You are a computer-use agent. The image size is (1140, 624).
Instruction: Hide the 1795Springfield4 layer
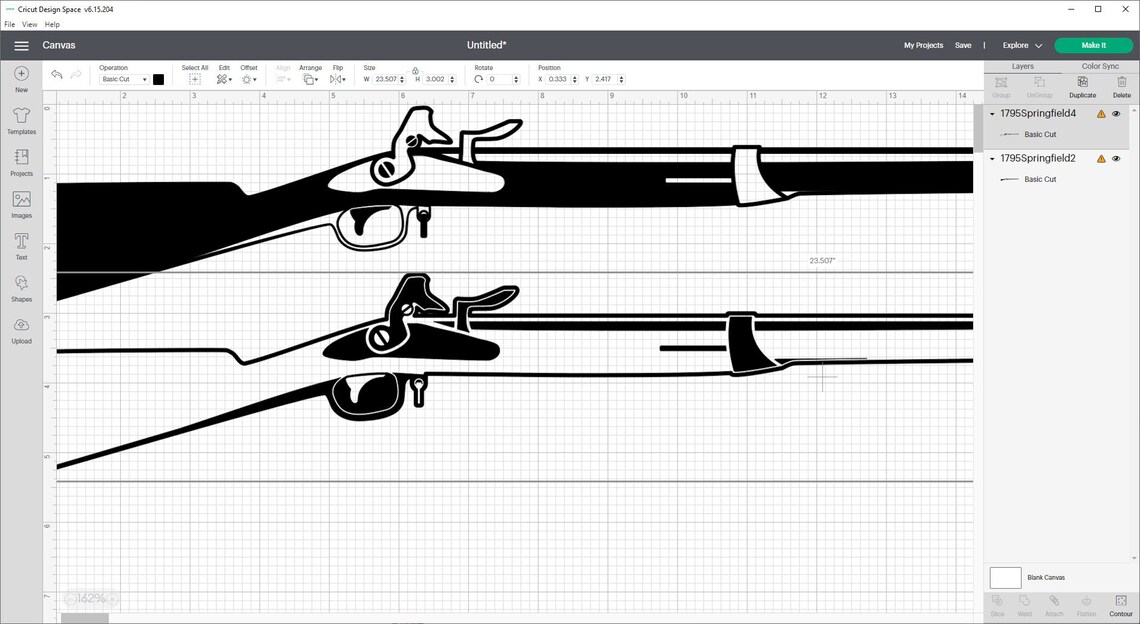(1117, 113)
